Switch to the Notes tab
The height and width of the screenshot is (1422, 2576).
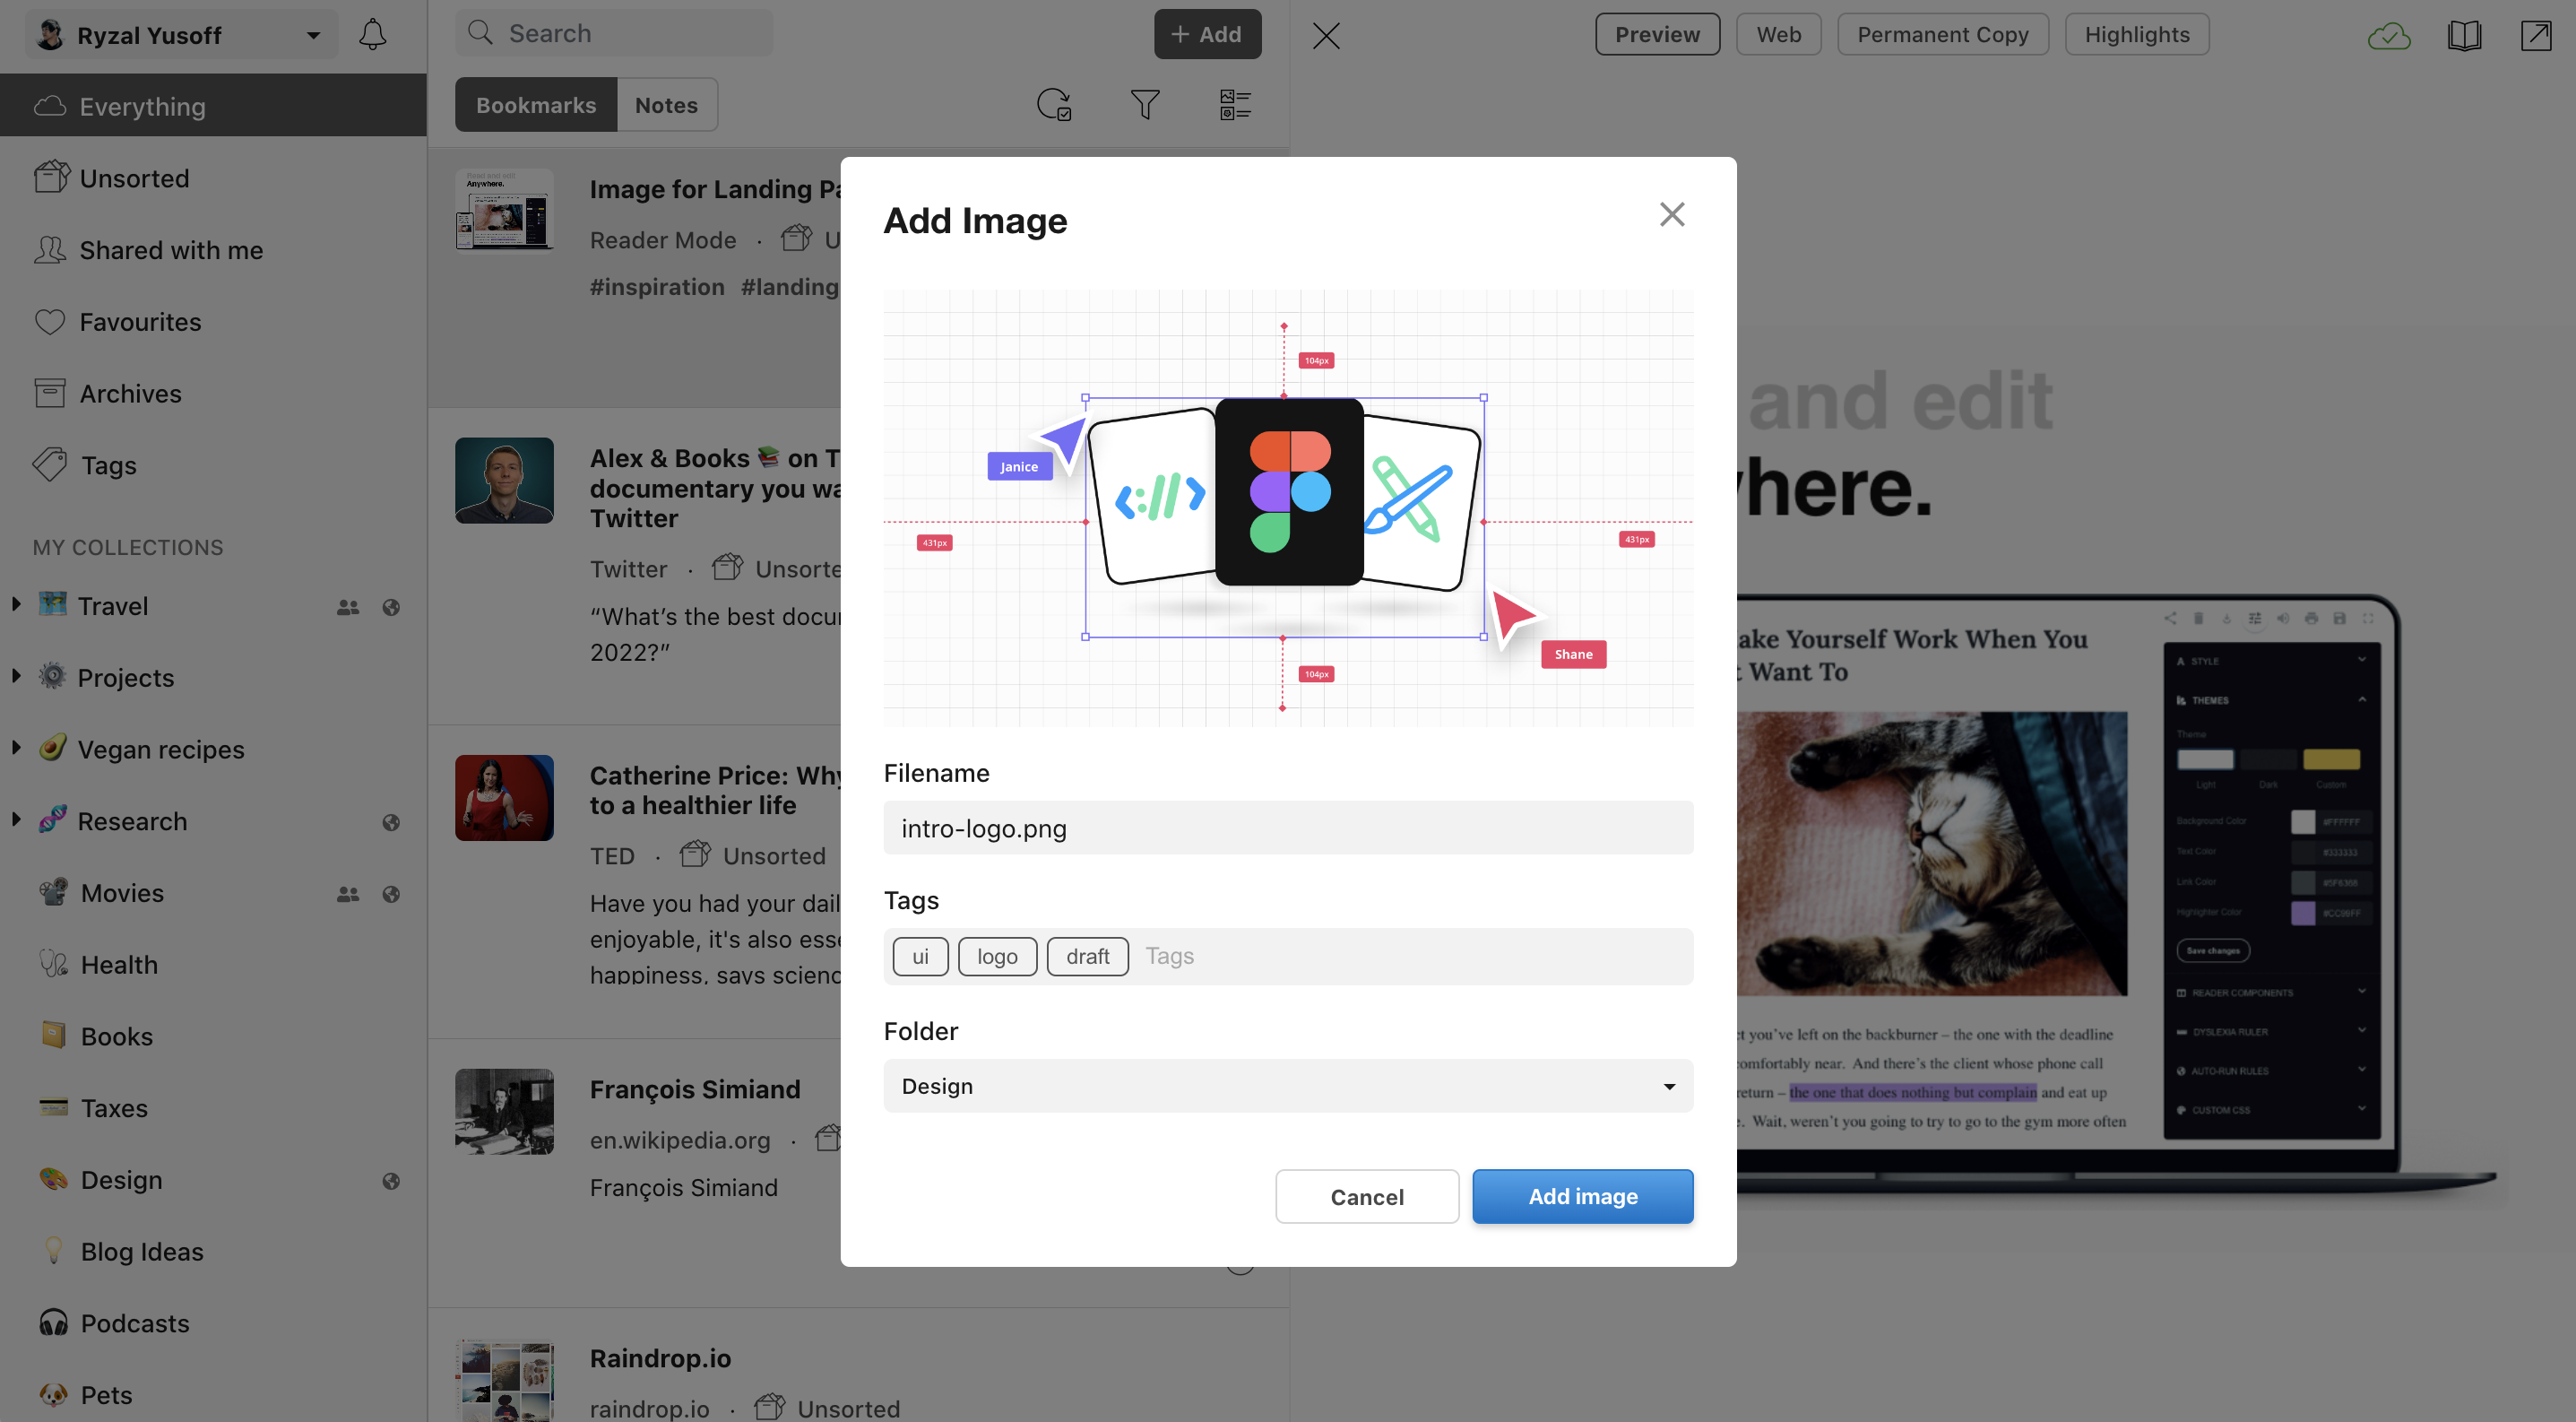pyautogui.click(x=666, y=104)
